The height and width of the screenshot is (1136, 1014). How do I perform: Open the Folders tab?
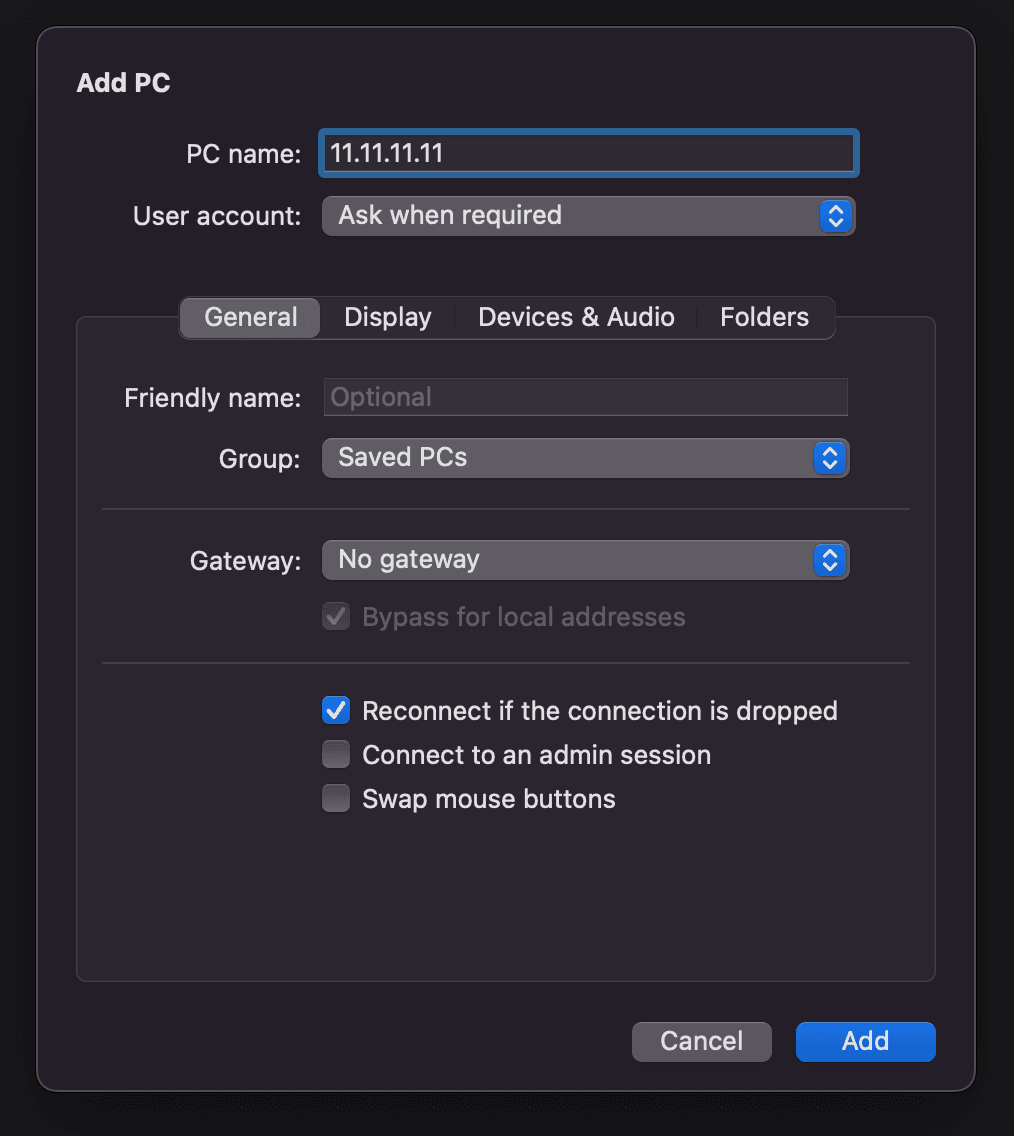[x=764, y=317]
